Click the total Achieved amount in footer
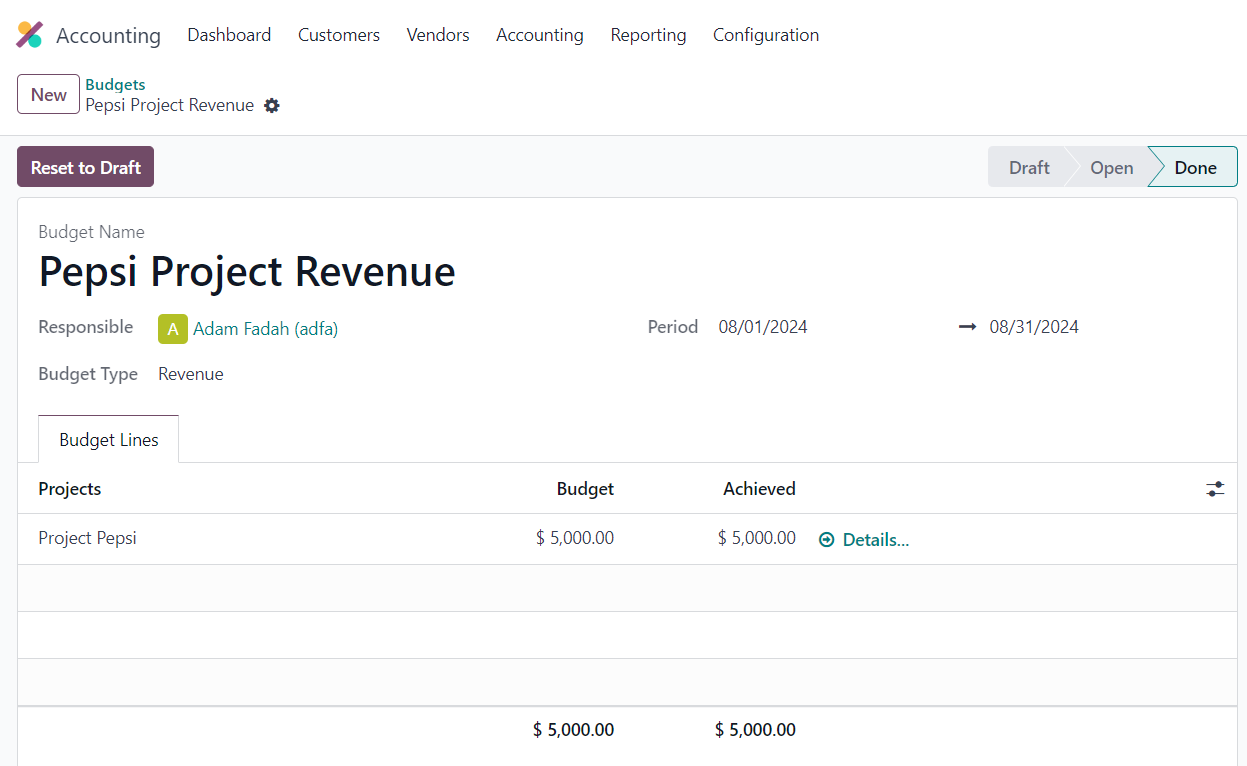Image resolution: width=1247 pixels, height=766 pixels. (756, 730)
